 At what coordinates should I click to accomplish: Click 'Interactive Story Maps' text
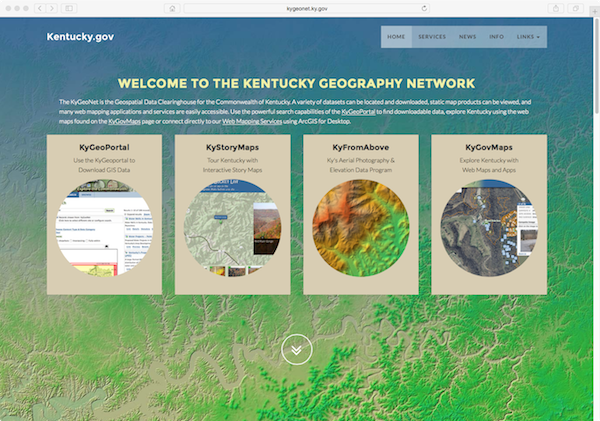233,170
